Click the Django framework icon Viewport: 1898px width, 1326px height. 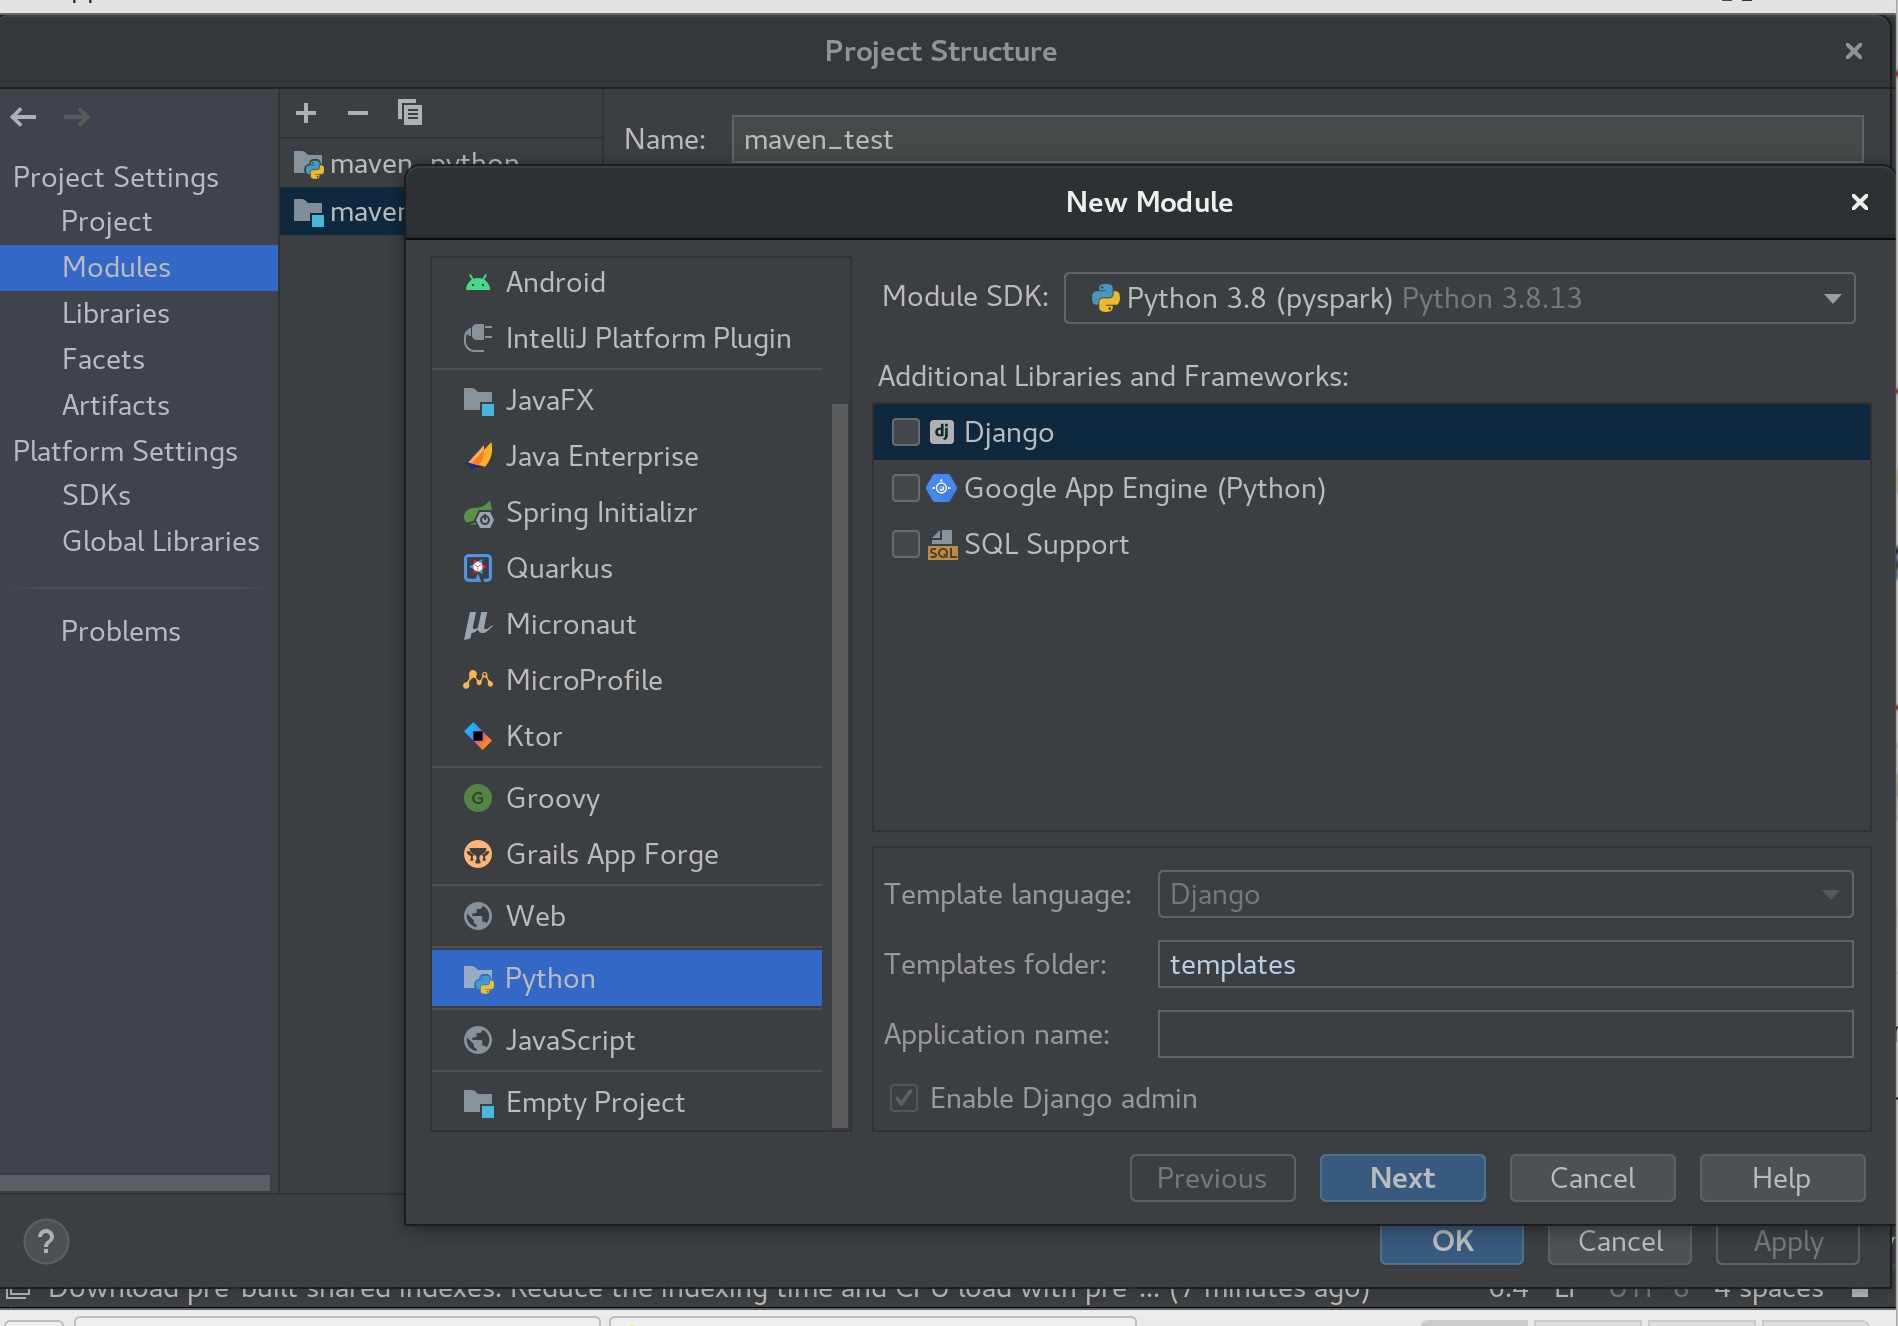pos(941,432)
